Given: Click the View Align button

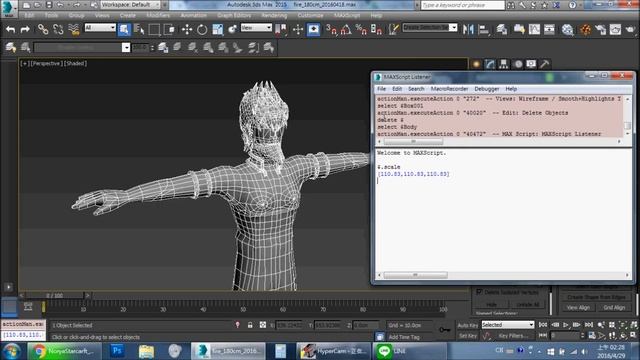Looking at the screenshot, I should tap(578, 307).
